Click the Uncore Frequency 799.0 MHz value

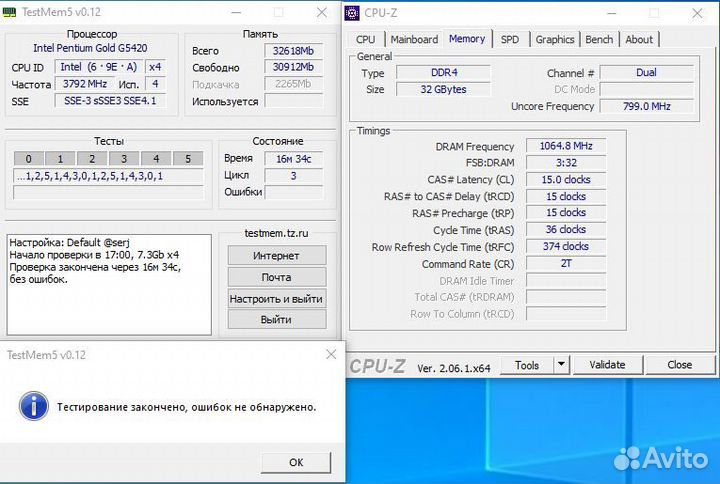(646, 107)
